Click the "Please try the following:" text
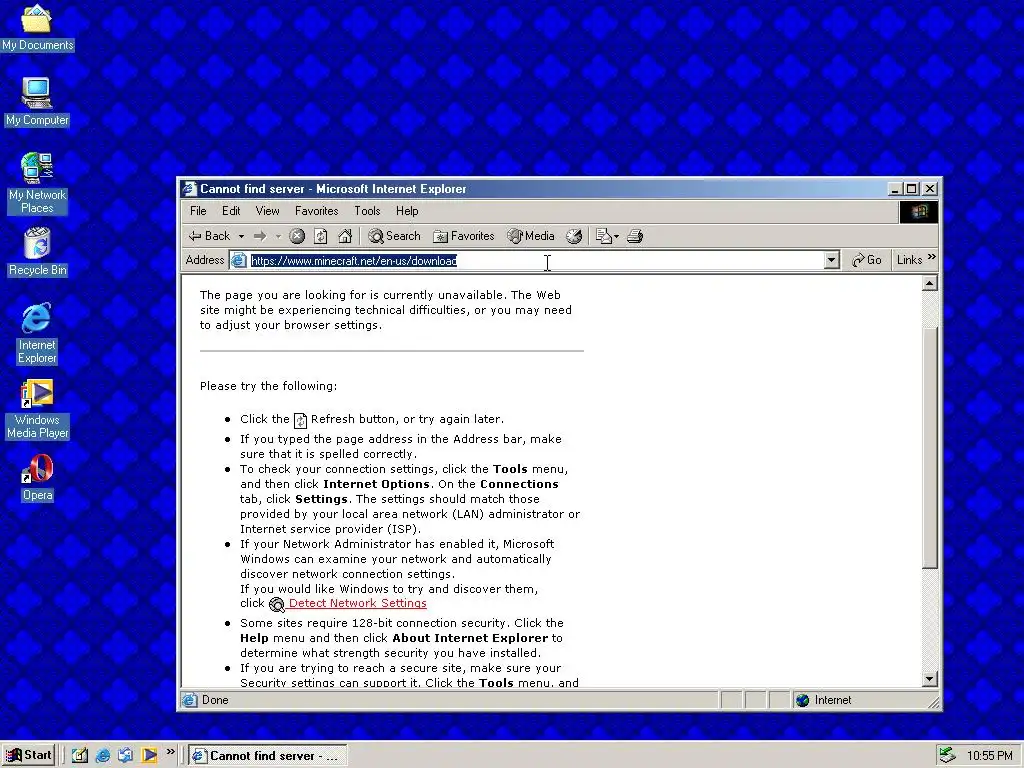The width and height of the screenshot is (1024, 768). tap(268, 386)
